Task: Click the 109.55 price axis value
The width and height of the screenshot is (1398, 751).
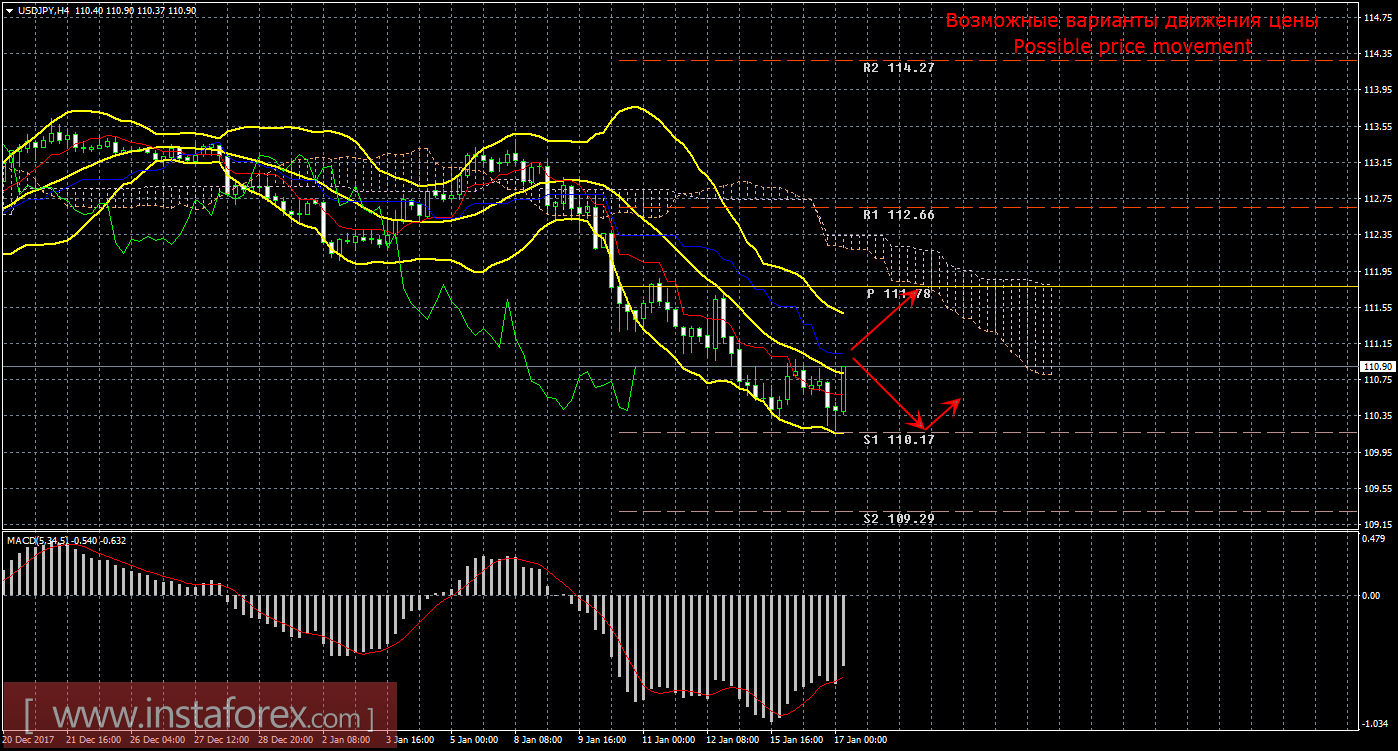Action: tap(1377, 488)
